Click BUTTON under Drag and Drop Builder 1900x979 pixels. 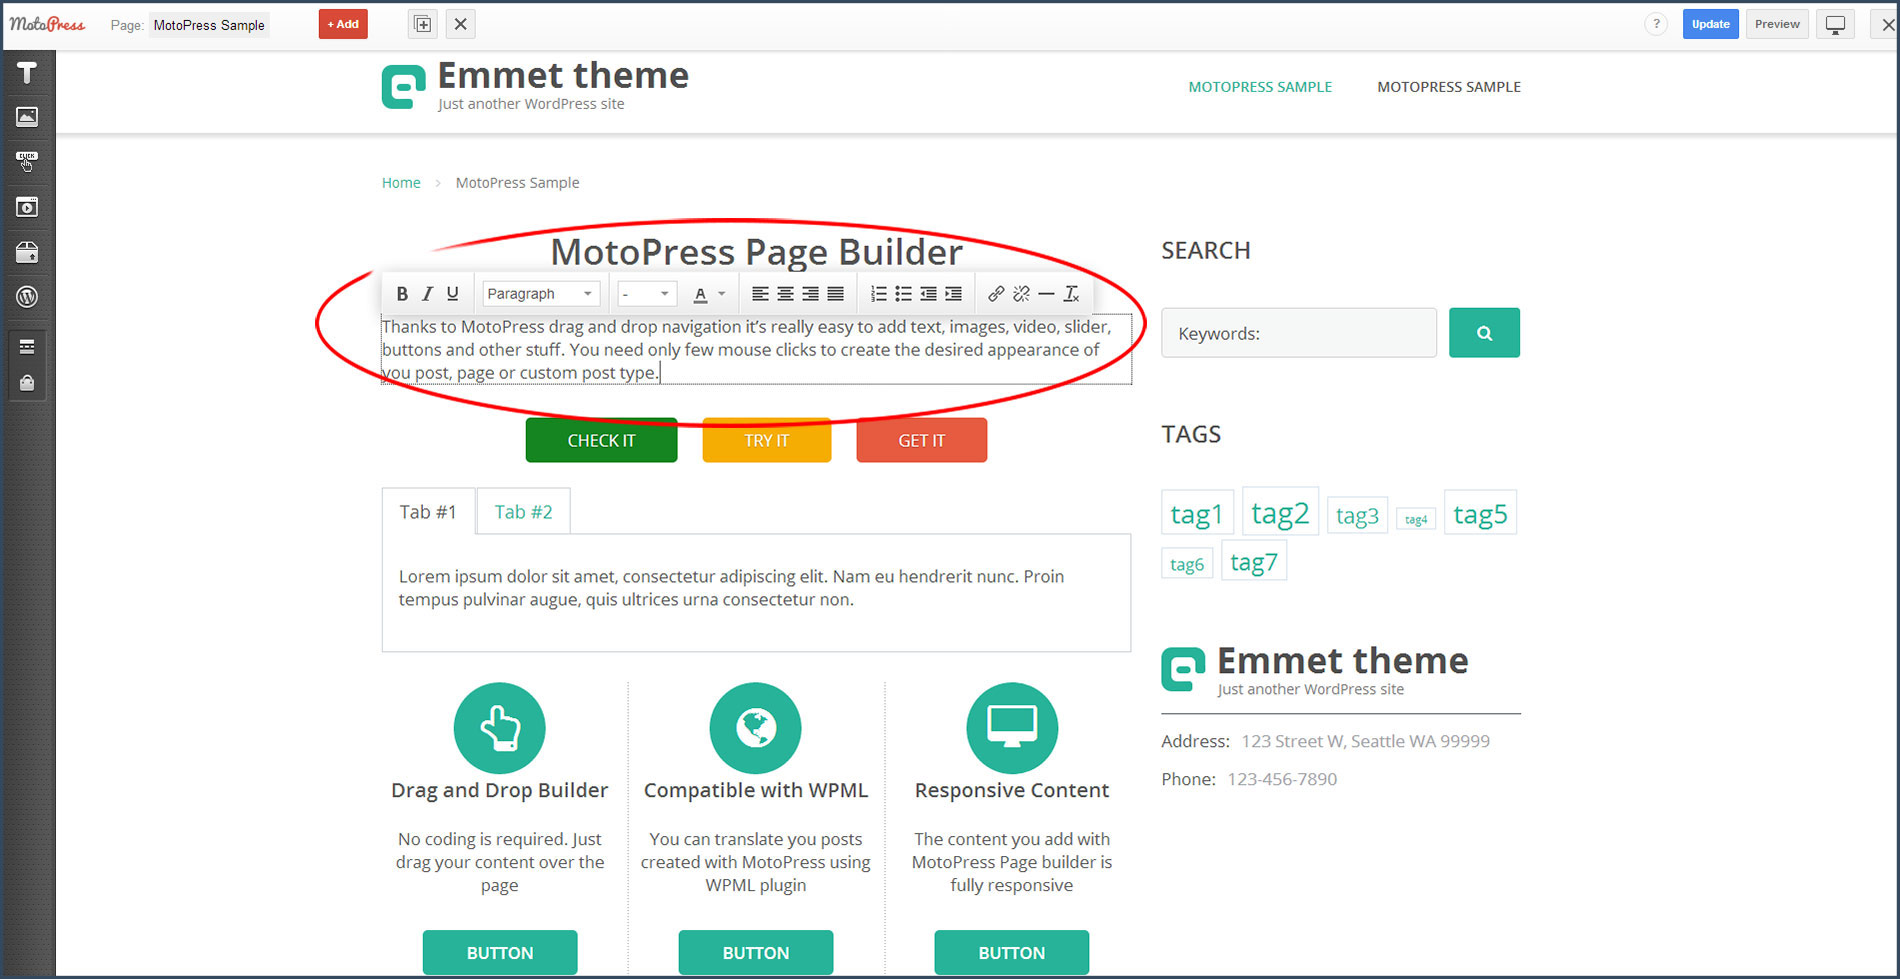pos(500,952)
